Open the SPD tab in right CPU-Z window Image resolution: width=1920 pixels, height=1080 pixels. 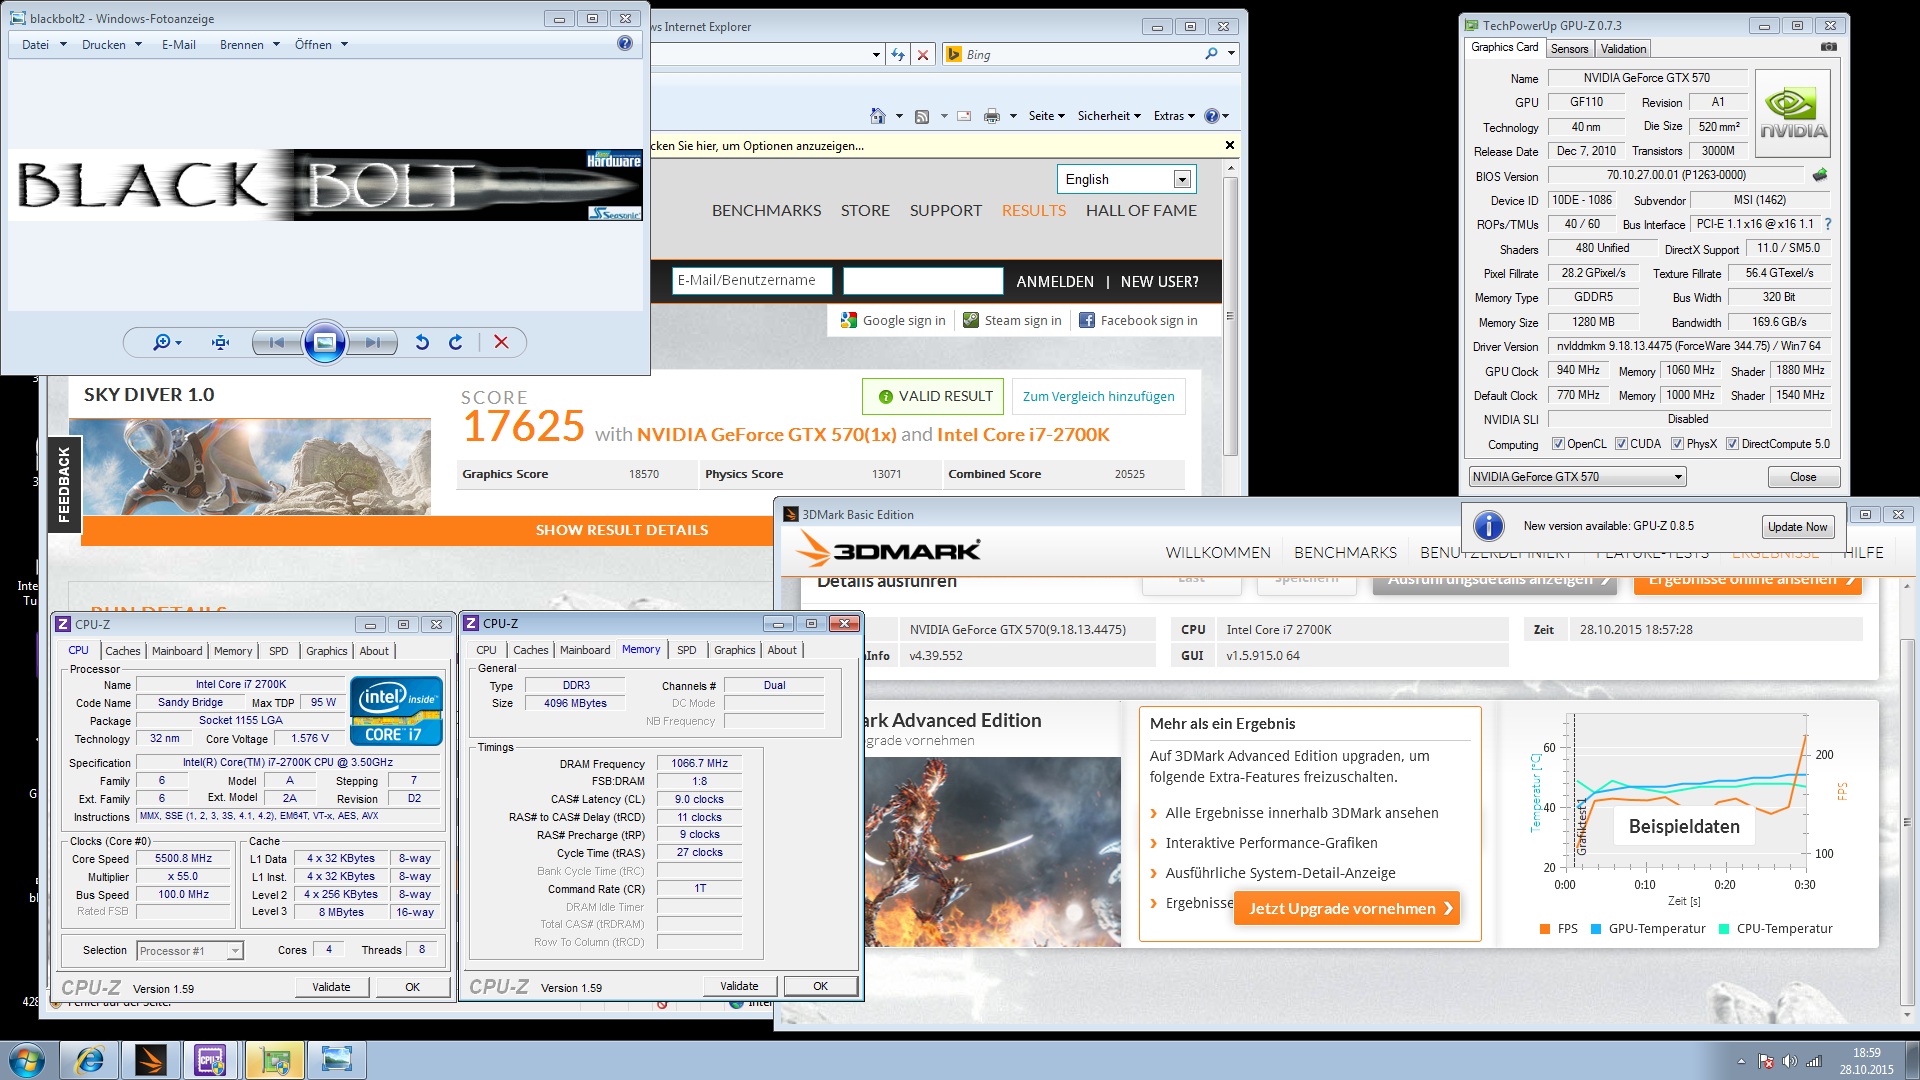(x=686, y=650)
